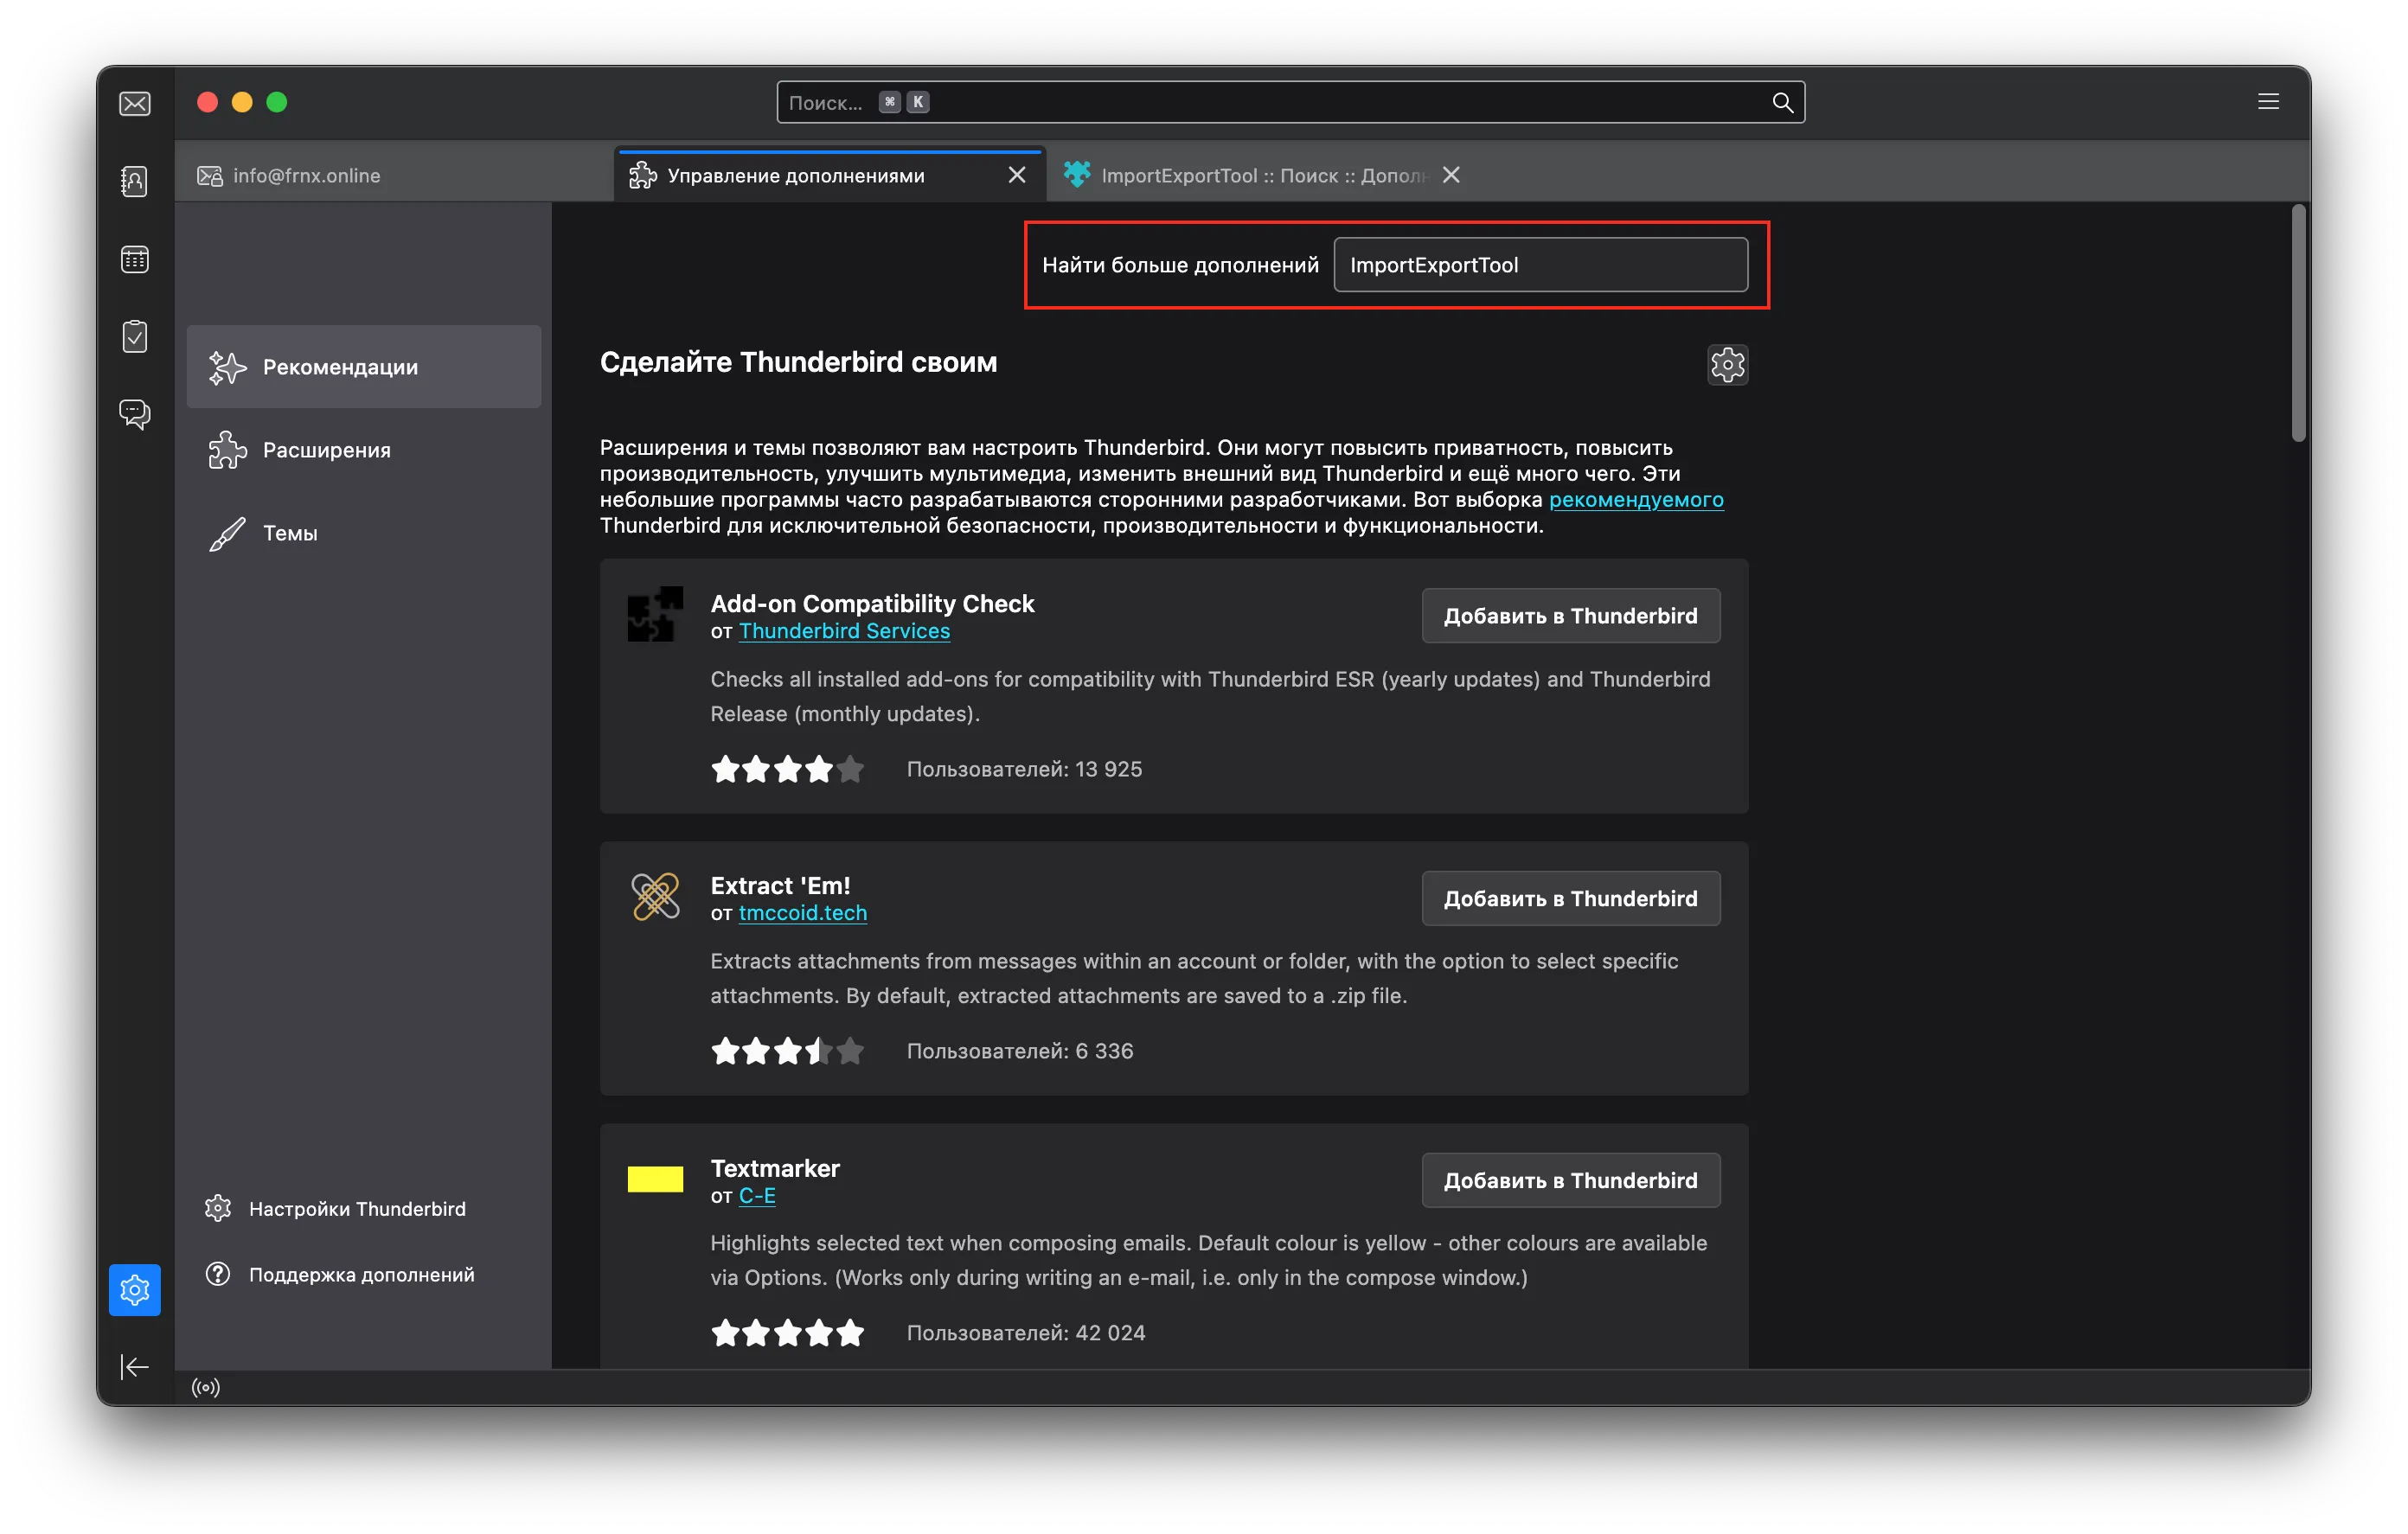Click the ImportExportTool add-on search field
Image resolution: width=2408 pixels, height=1534 pixels.
pyautogui.click(x=1540, y=265)
